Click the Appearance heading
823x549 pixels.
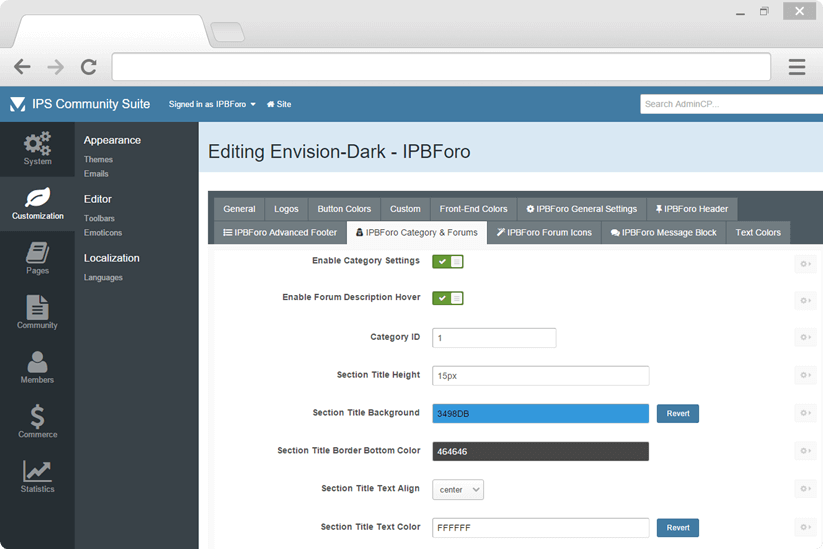(112, 140)
